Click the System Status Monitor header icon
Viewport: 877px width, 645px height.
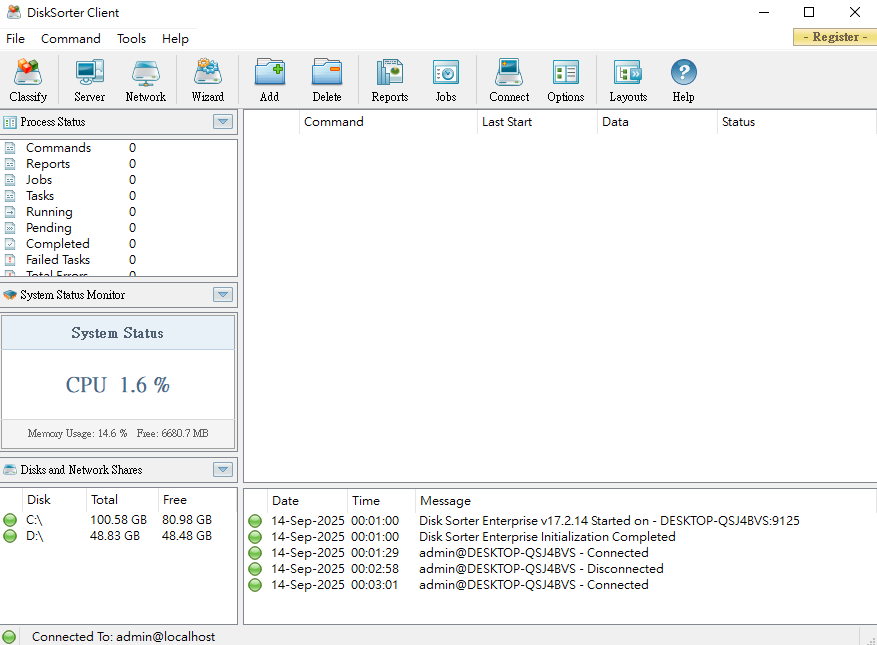(x=10, y=295)
